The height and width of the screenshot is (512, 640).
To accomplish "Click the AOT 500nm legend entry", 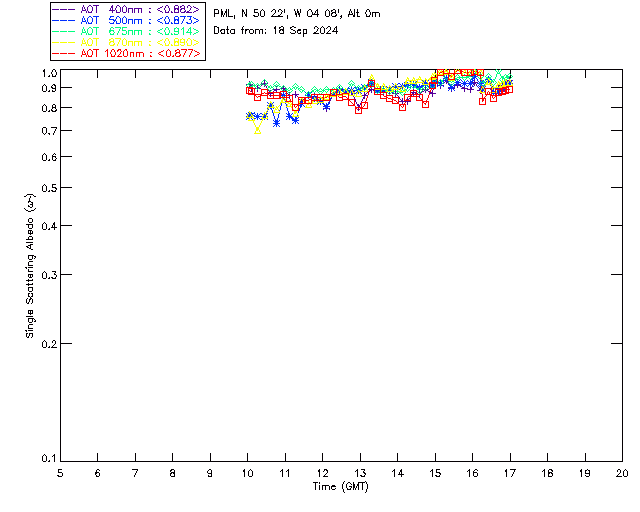I will coord(126,20).
